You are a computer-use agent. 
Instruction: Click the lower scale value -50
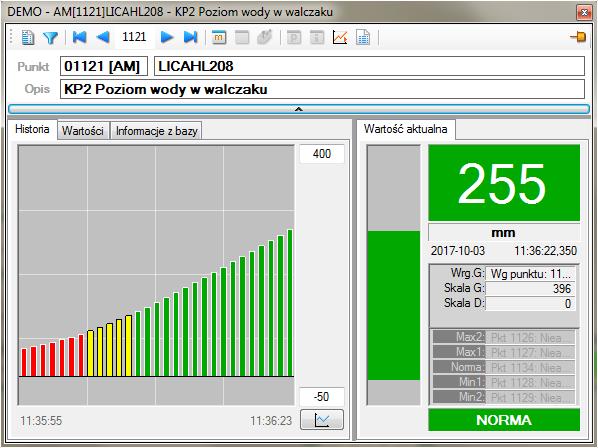(x=322, y=397)
